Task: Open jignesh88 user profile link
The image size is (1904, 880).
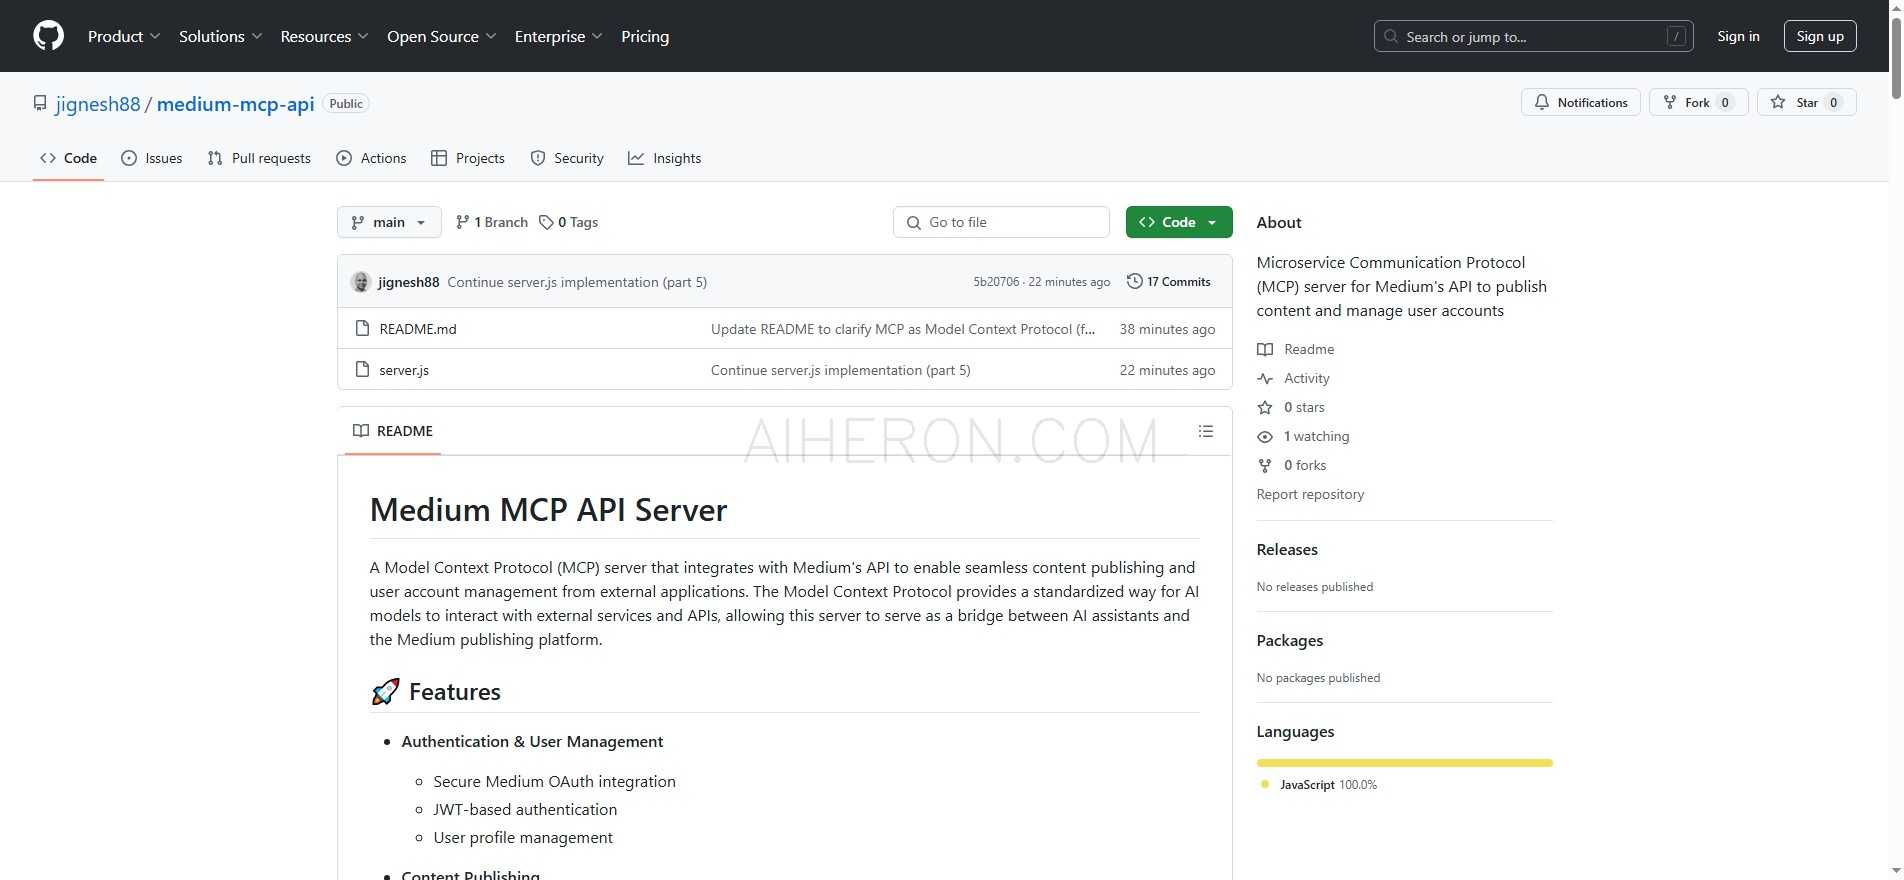Action: [98, 104]
